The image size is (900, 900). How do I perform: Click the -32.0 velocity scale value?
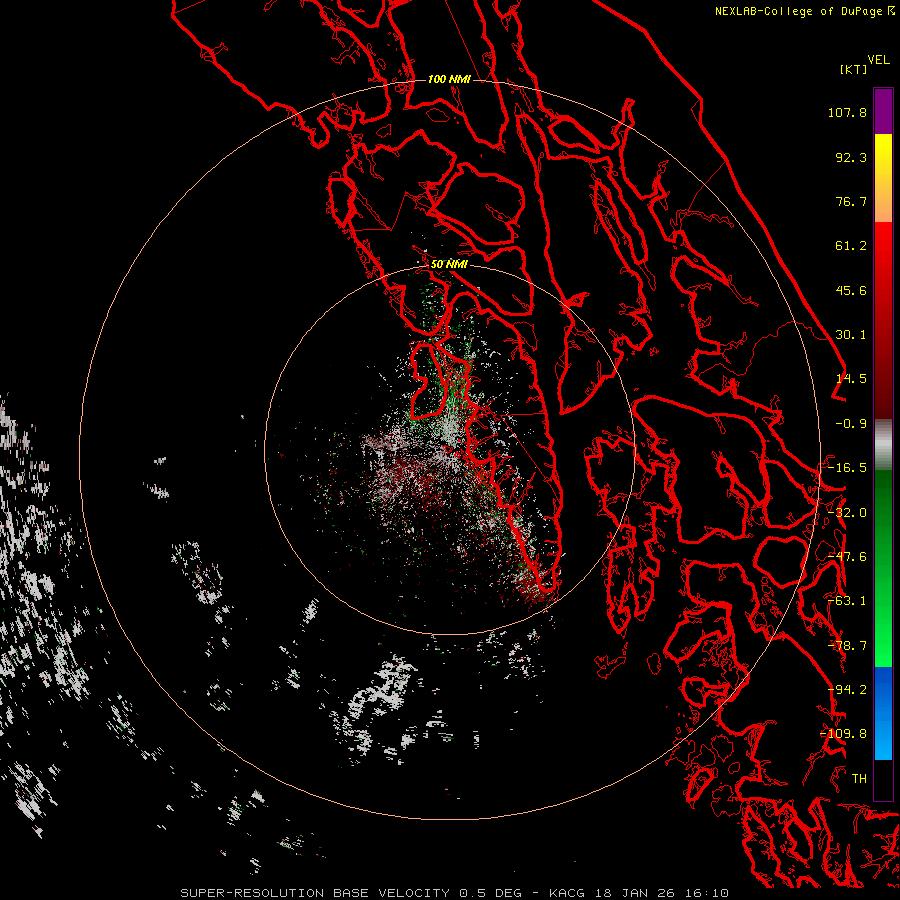pos(847,513)
